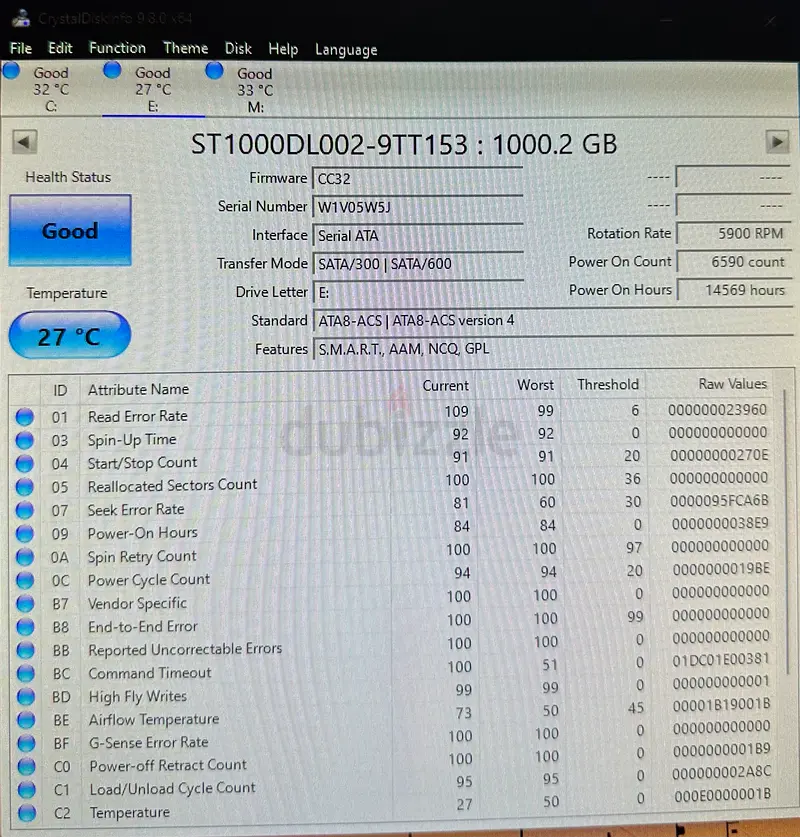
Task: Click the CrystalDiskInfo title bar icon
Action: (x=21, y=18)
